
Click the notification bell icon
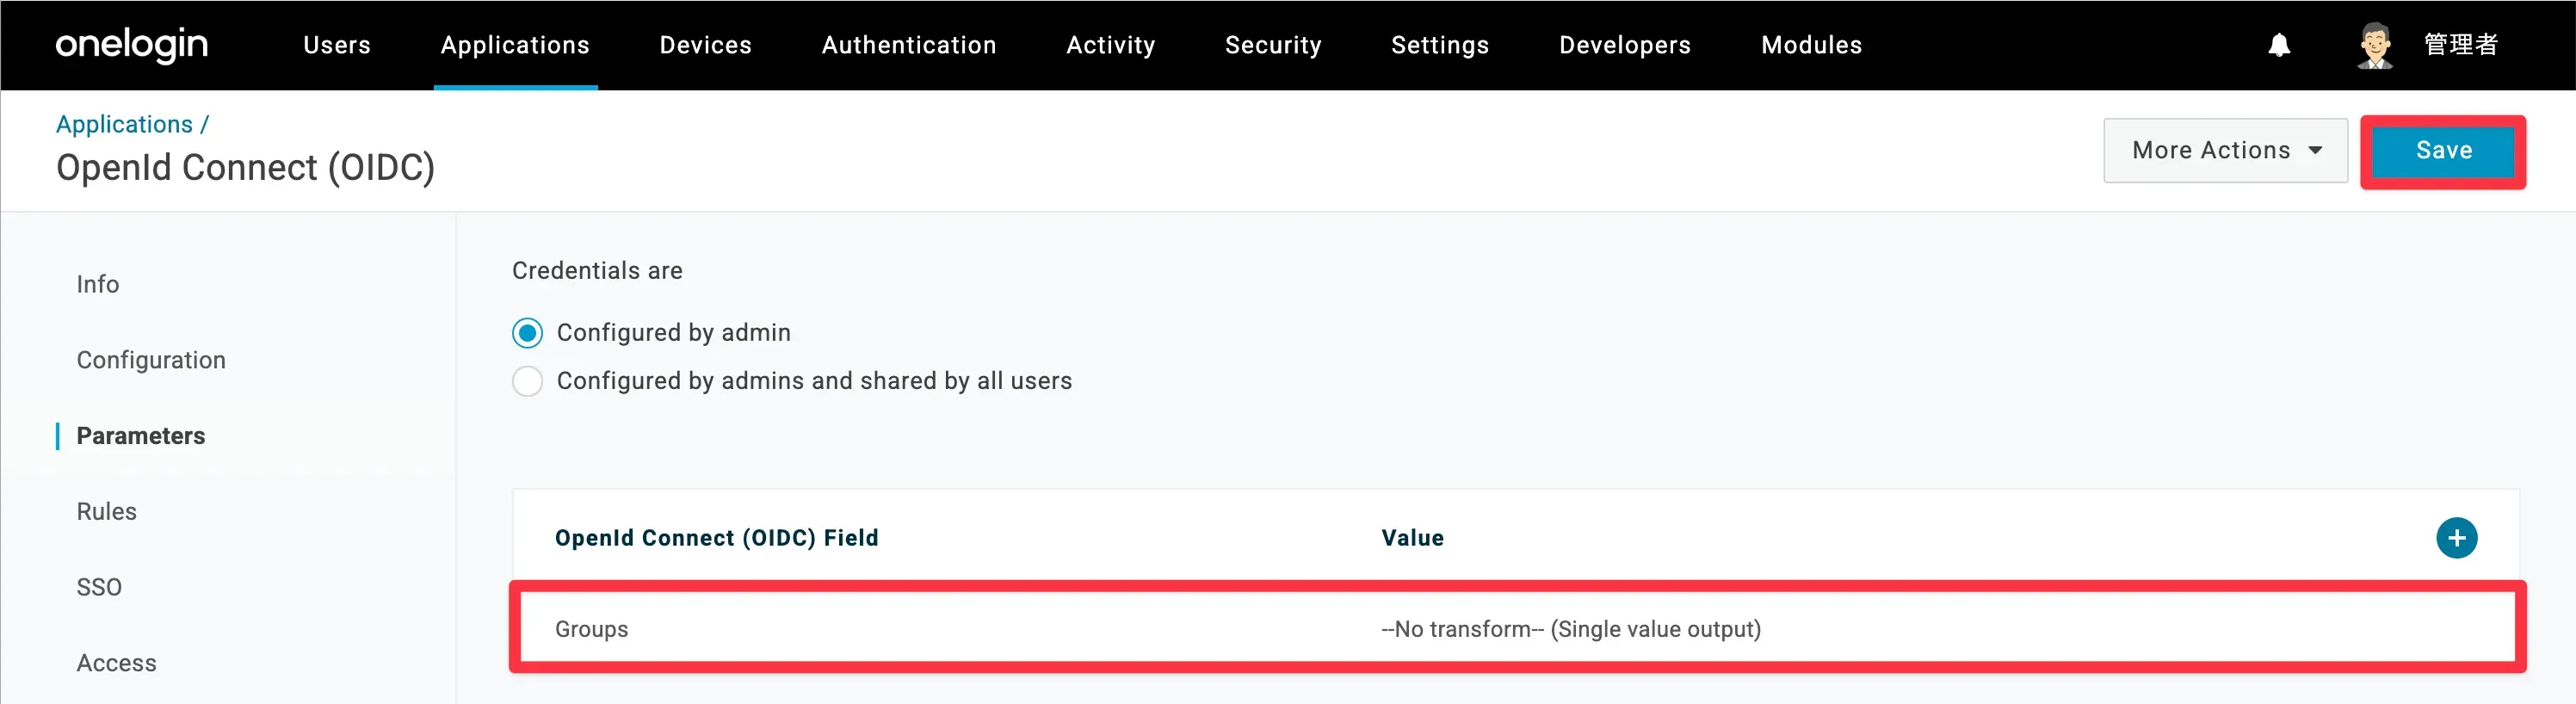(2279, 45)
